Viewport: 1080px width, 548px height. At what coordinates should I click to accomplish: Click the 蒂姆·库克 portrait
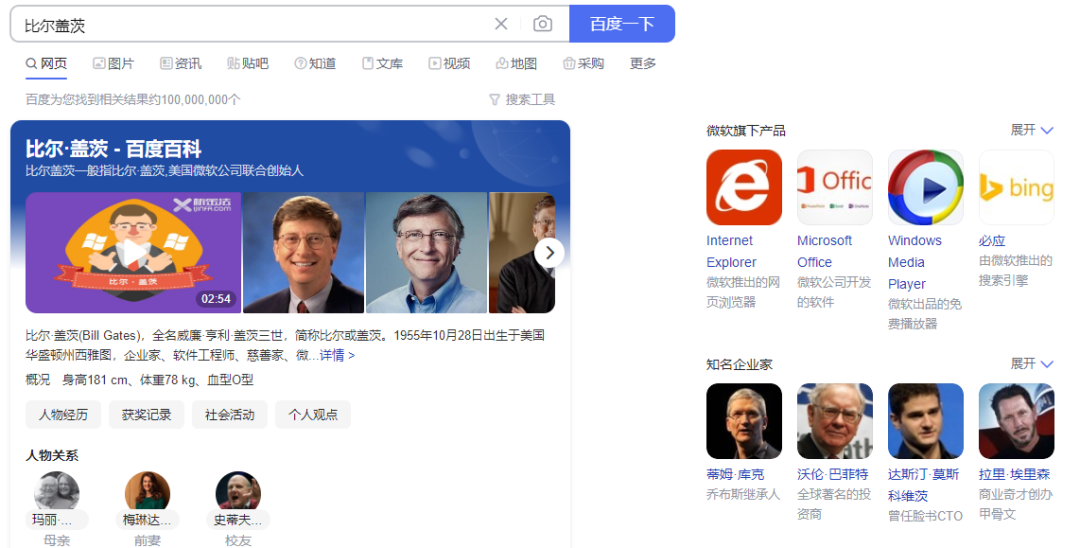point(744,421)
